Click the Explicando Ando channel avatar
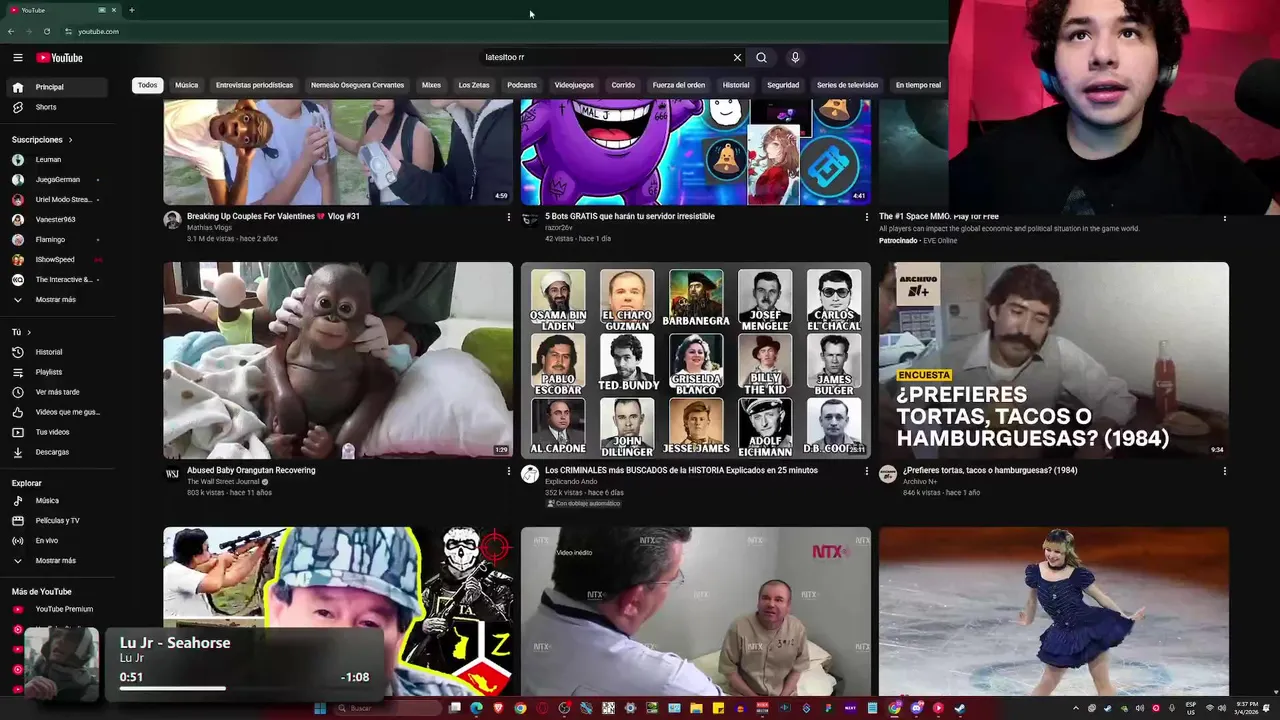 pos(530,474)
